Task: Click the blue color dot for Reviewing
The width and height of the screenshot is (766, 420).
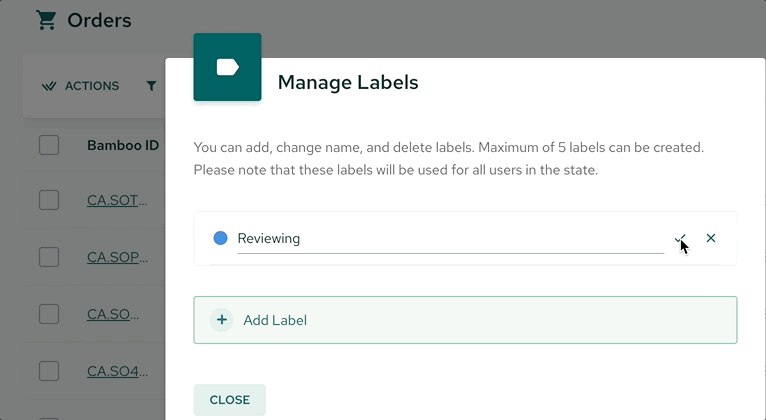Action: pos(220,238)
